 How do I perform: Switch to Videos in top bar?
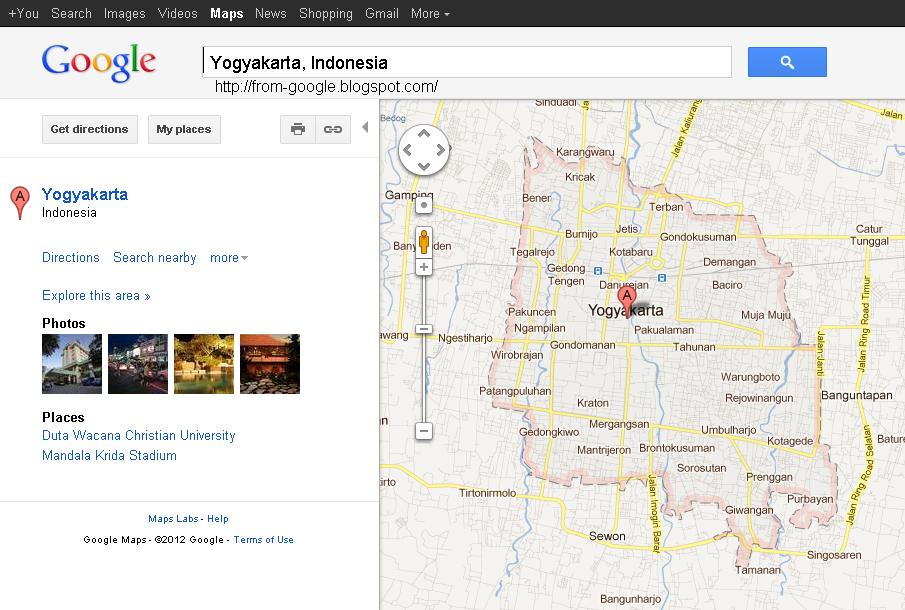177,13
